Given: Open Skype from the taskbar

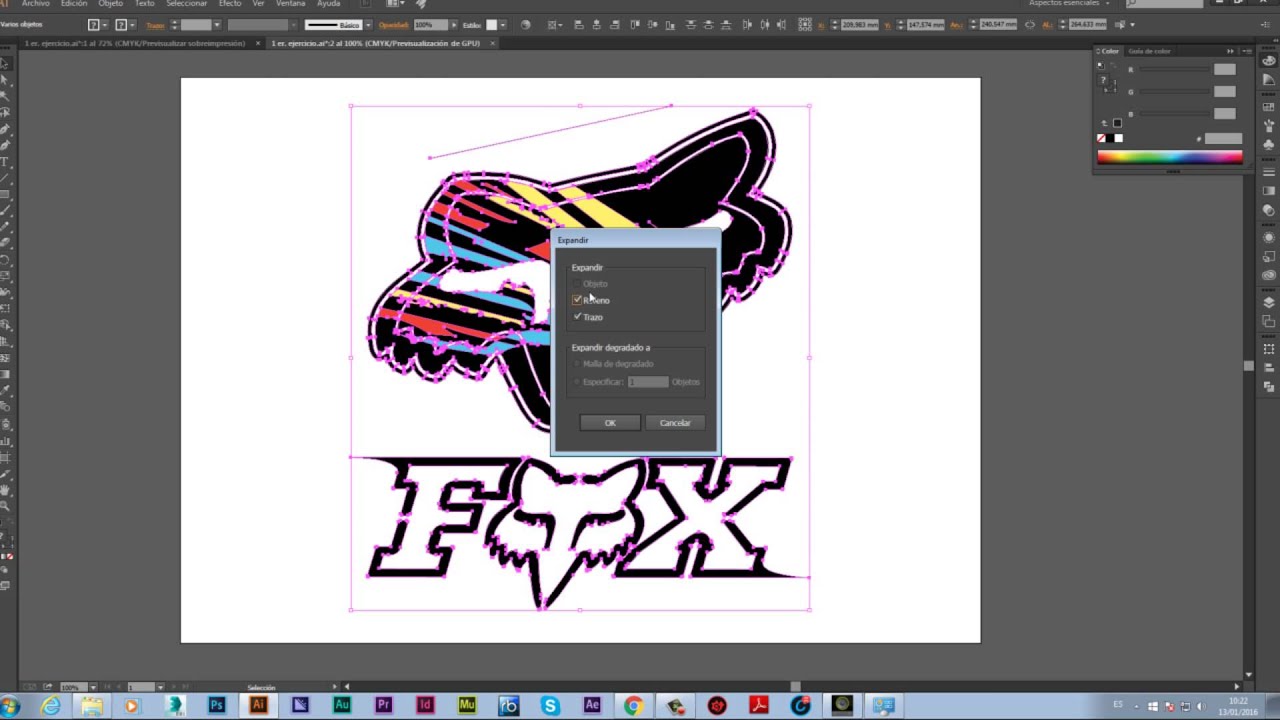Looking at the screenshot, I should (x=550, y=706).
